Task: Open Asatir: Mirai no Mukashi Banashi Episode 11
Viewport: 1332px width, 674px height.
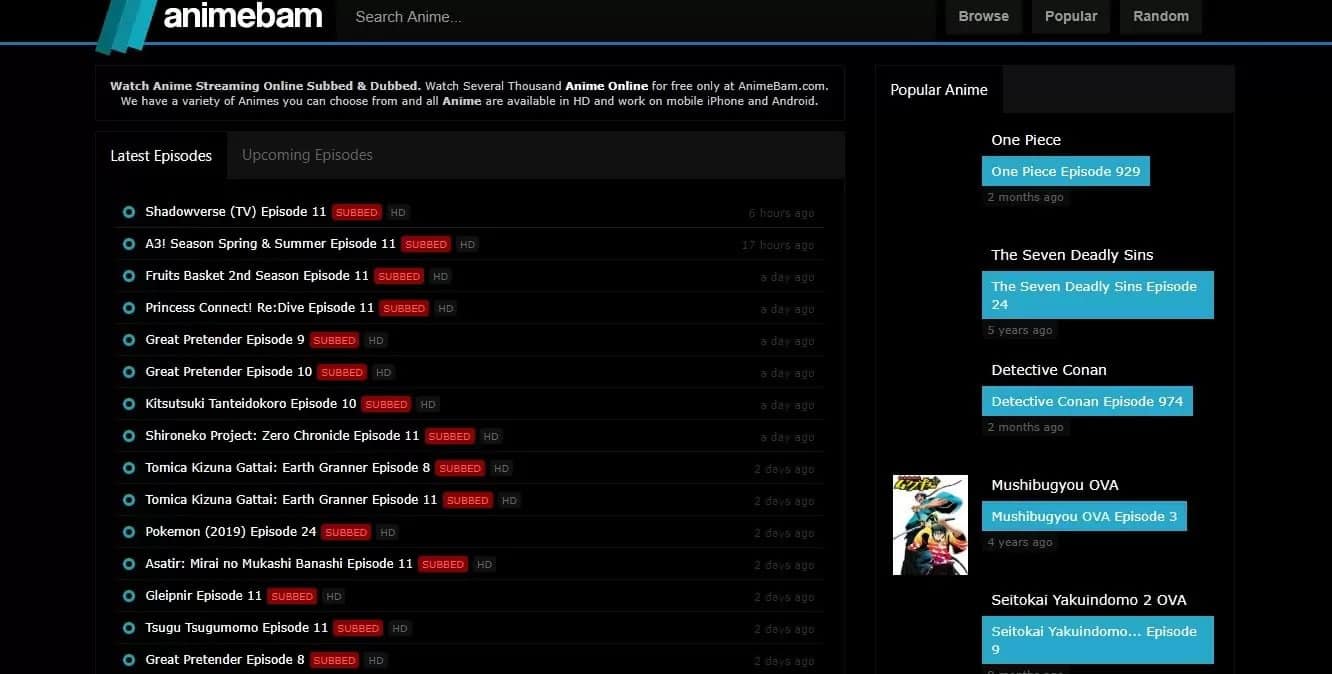Action: pos(279,564)
